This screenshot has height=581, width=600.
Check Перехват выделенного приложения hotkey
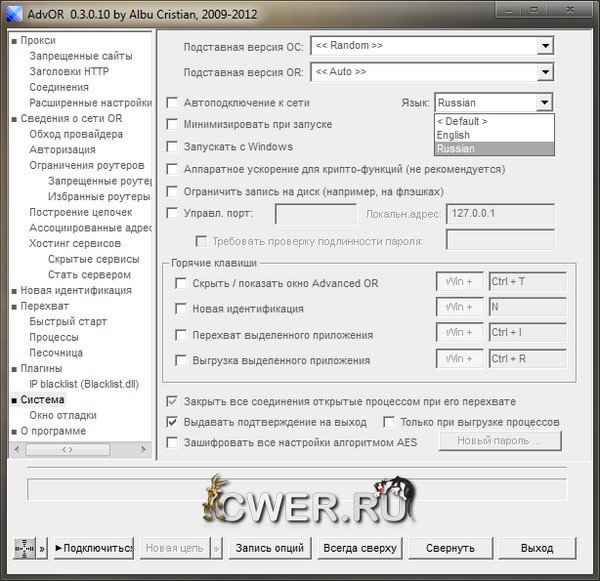(181, 335)
